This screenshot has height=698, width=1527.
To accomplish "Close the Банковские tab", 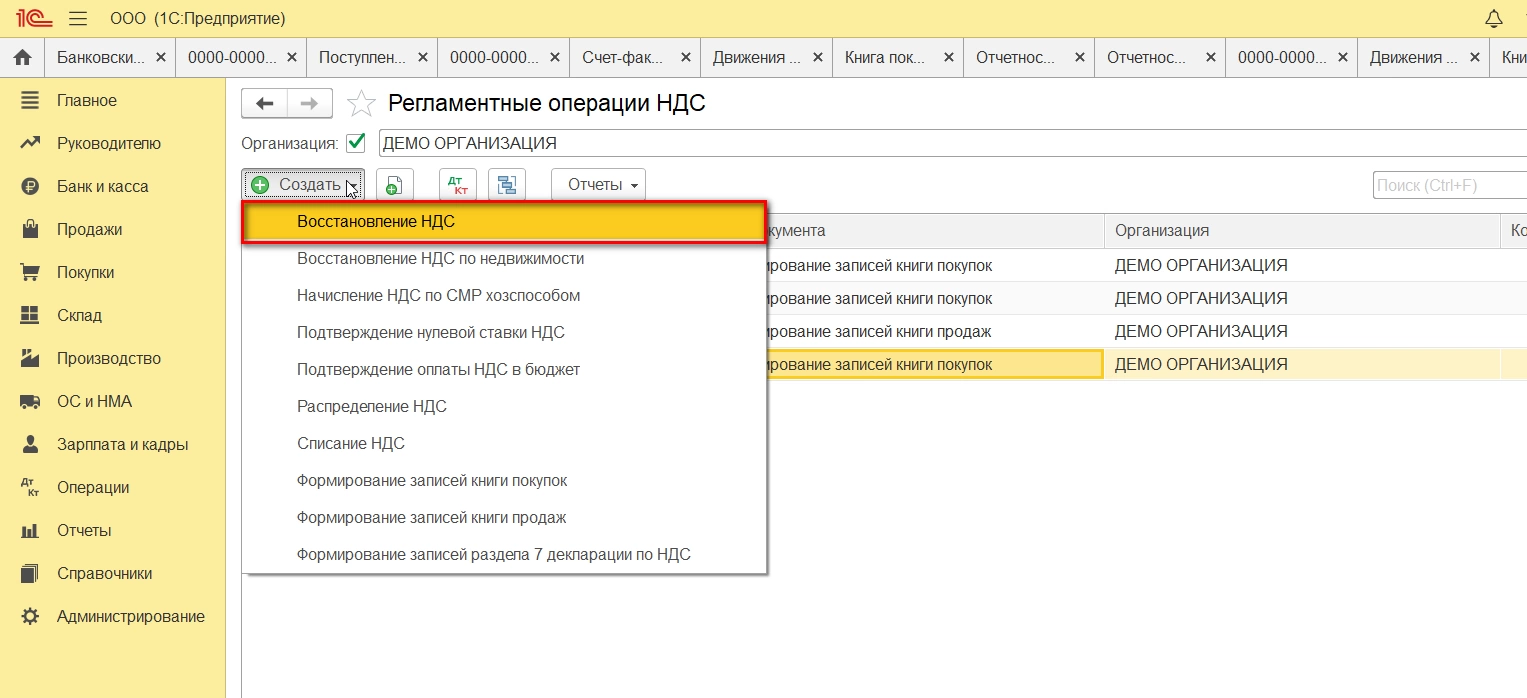I will (161, 58).
